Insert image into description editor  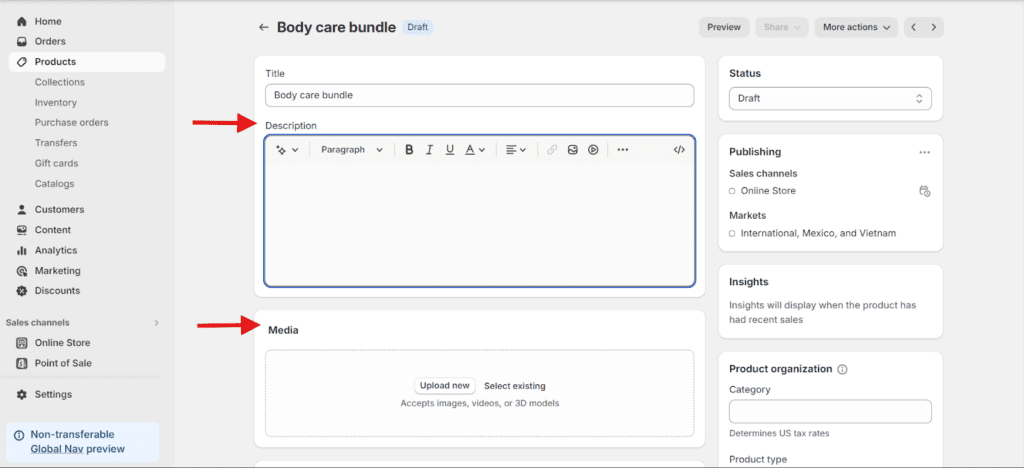[573, 150]
